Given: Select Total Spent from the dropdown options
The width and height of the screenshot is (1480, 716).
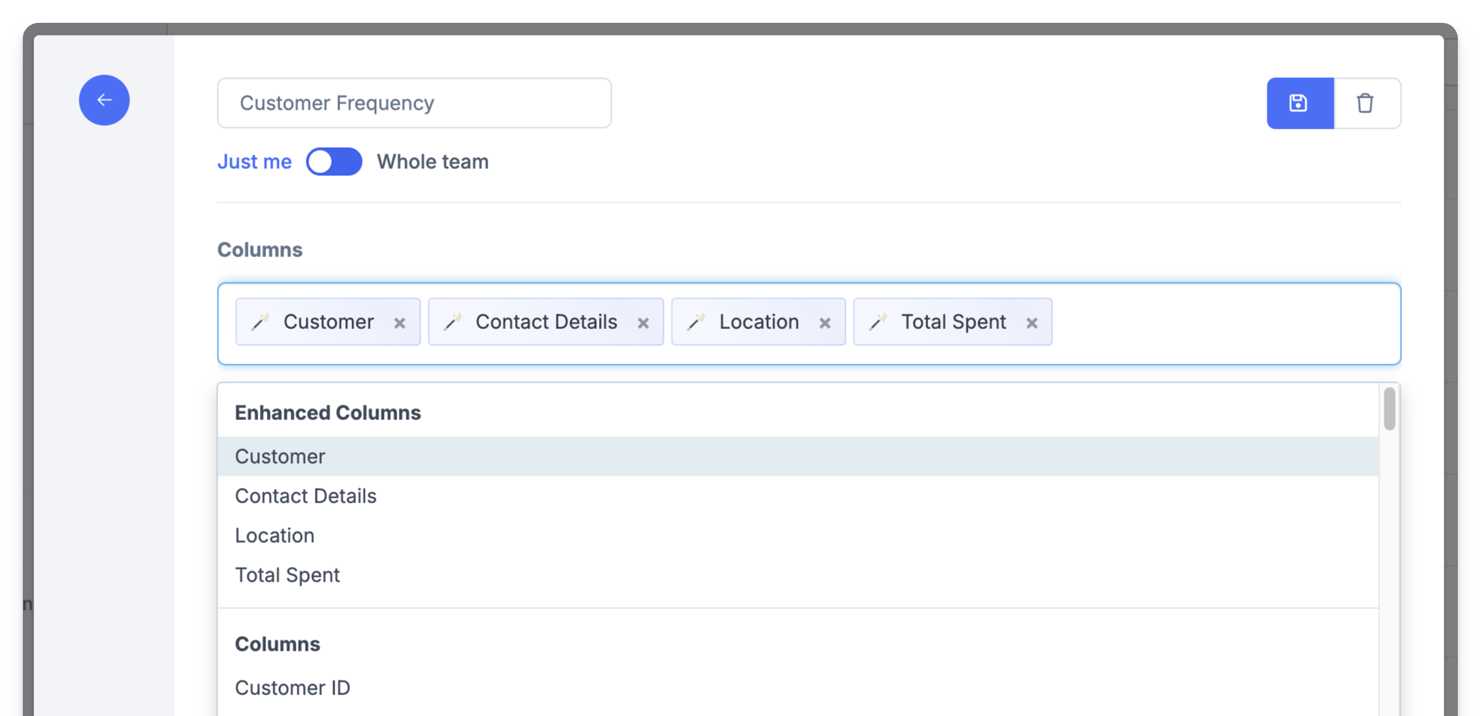Looking at the screenshot, I should pos(287,575).
